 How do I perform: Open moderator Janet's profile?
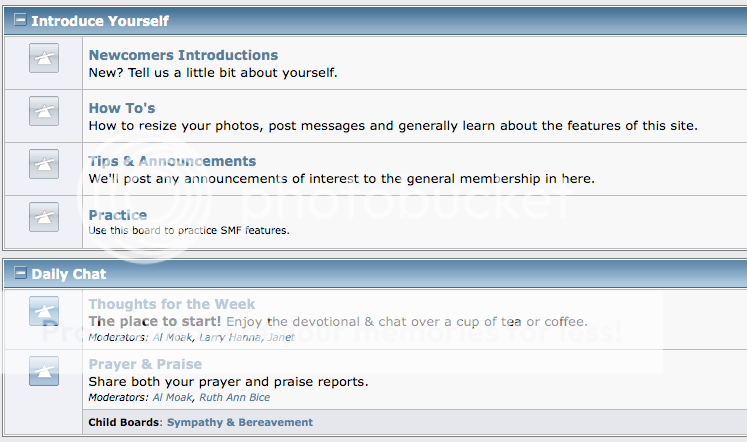[x=281, y=337]
